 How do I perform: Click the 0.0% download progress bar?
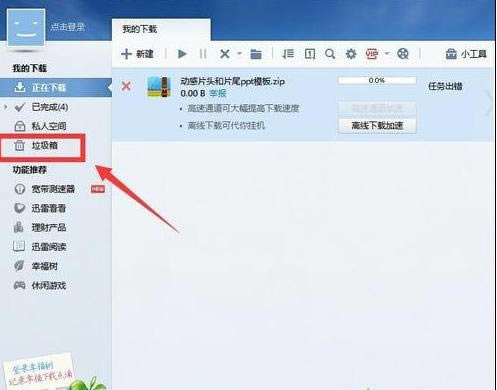tap(377, 80)
